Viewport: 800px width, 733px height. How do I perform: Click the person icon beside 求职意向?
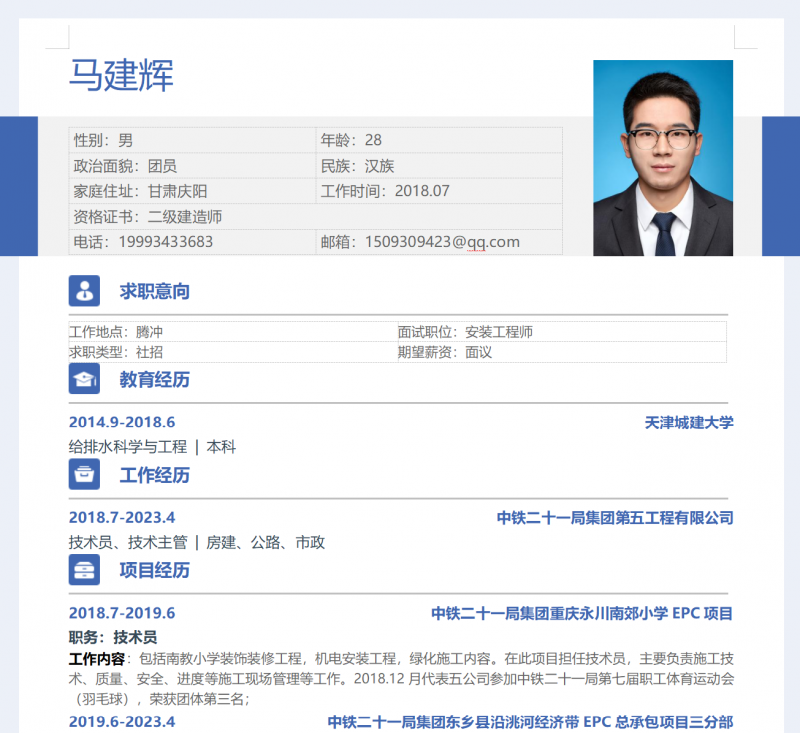tap(84, 291)
